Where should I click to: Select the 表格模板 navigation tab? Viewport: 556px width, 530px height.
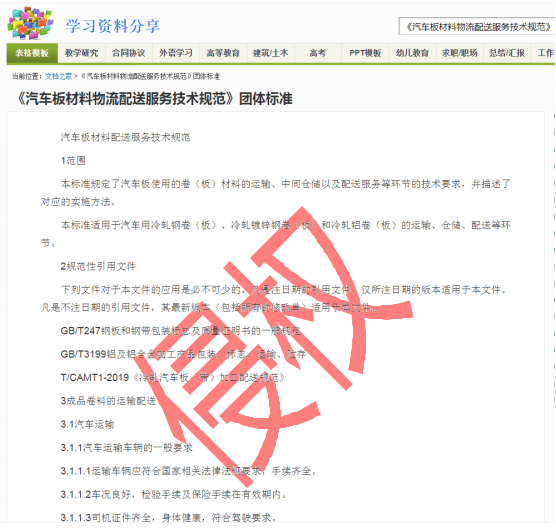click(32, 53)
